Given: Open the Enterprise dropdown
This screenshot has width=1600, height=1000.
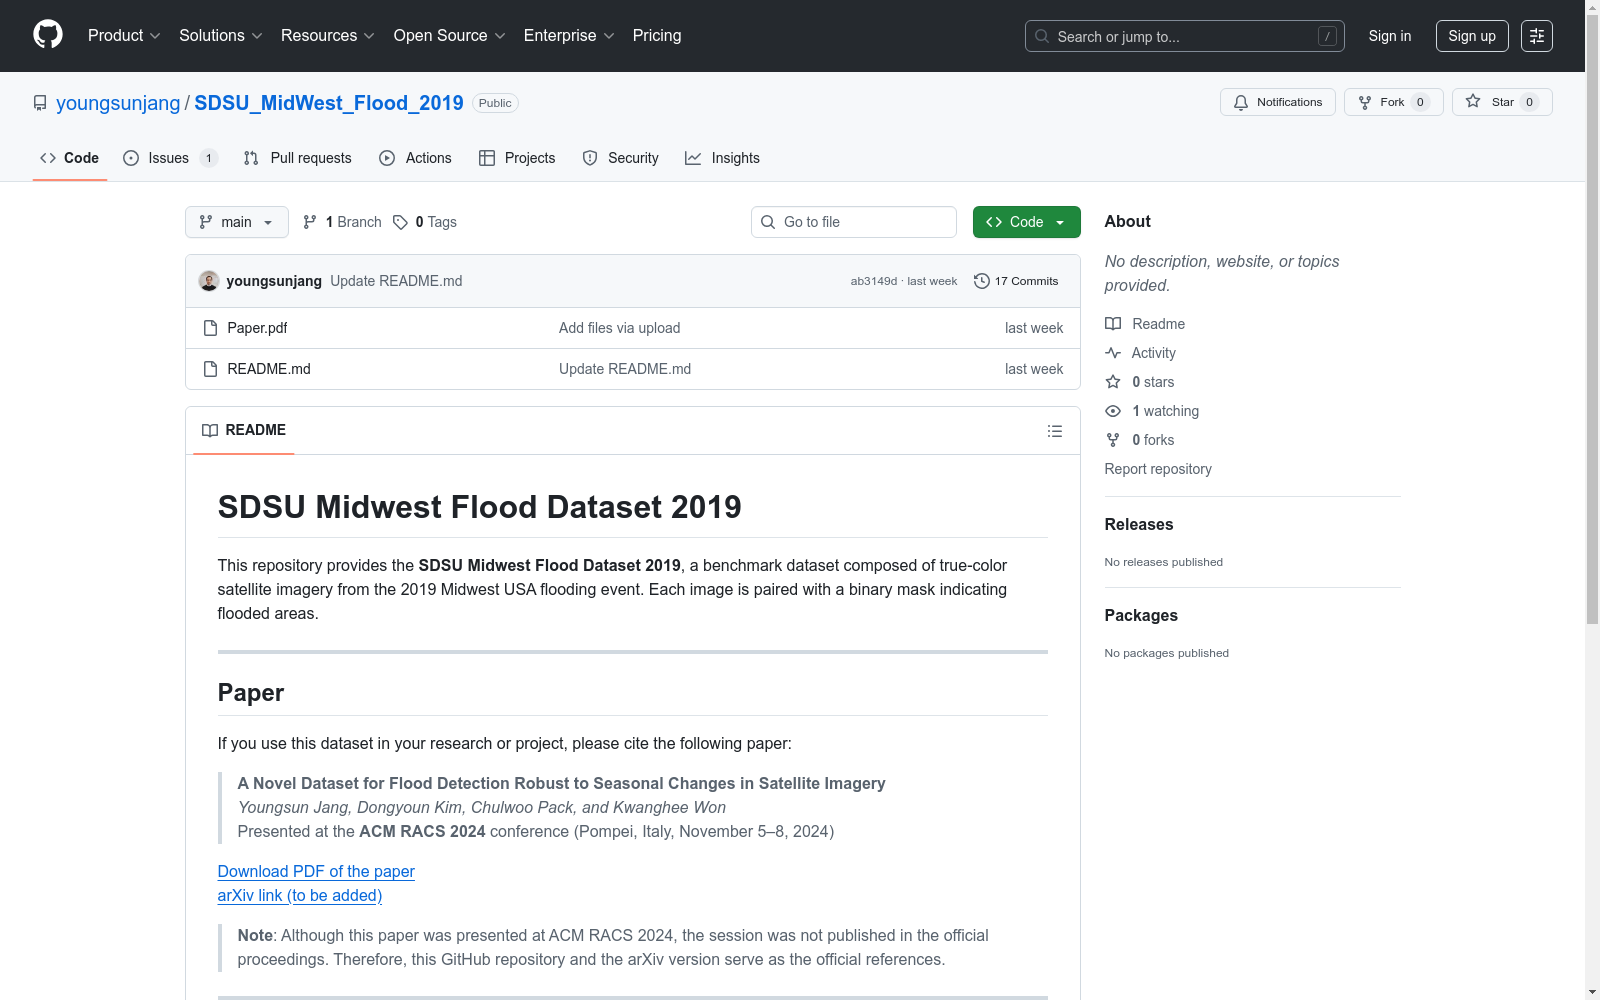Looking at the screenshot, I should click(x=569, y=36).
